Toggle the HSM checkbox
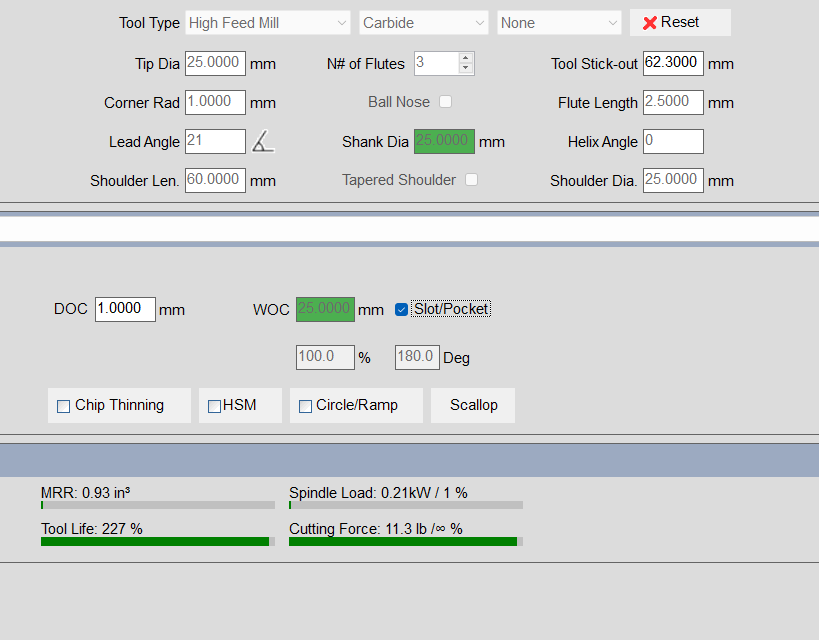Viewport: 819px width, 640px height. (214, 406)
